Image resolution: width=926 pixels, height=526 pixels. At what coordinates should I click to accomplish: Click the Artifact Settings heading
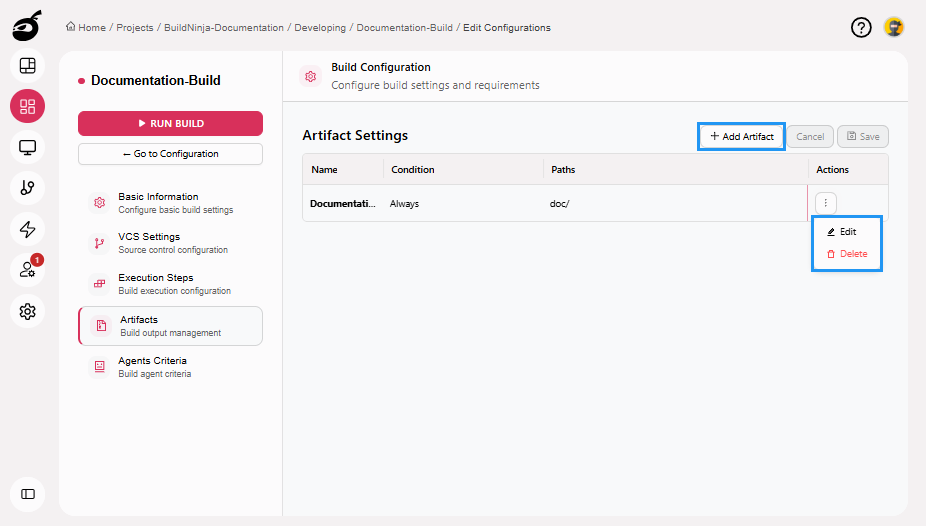[355, 135]
